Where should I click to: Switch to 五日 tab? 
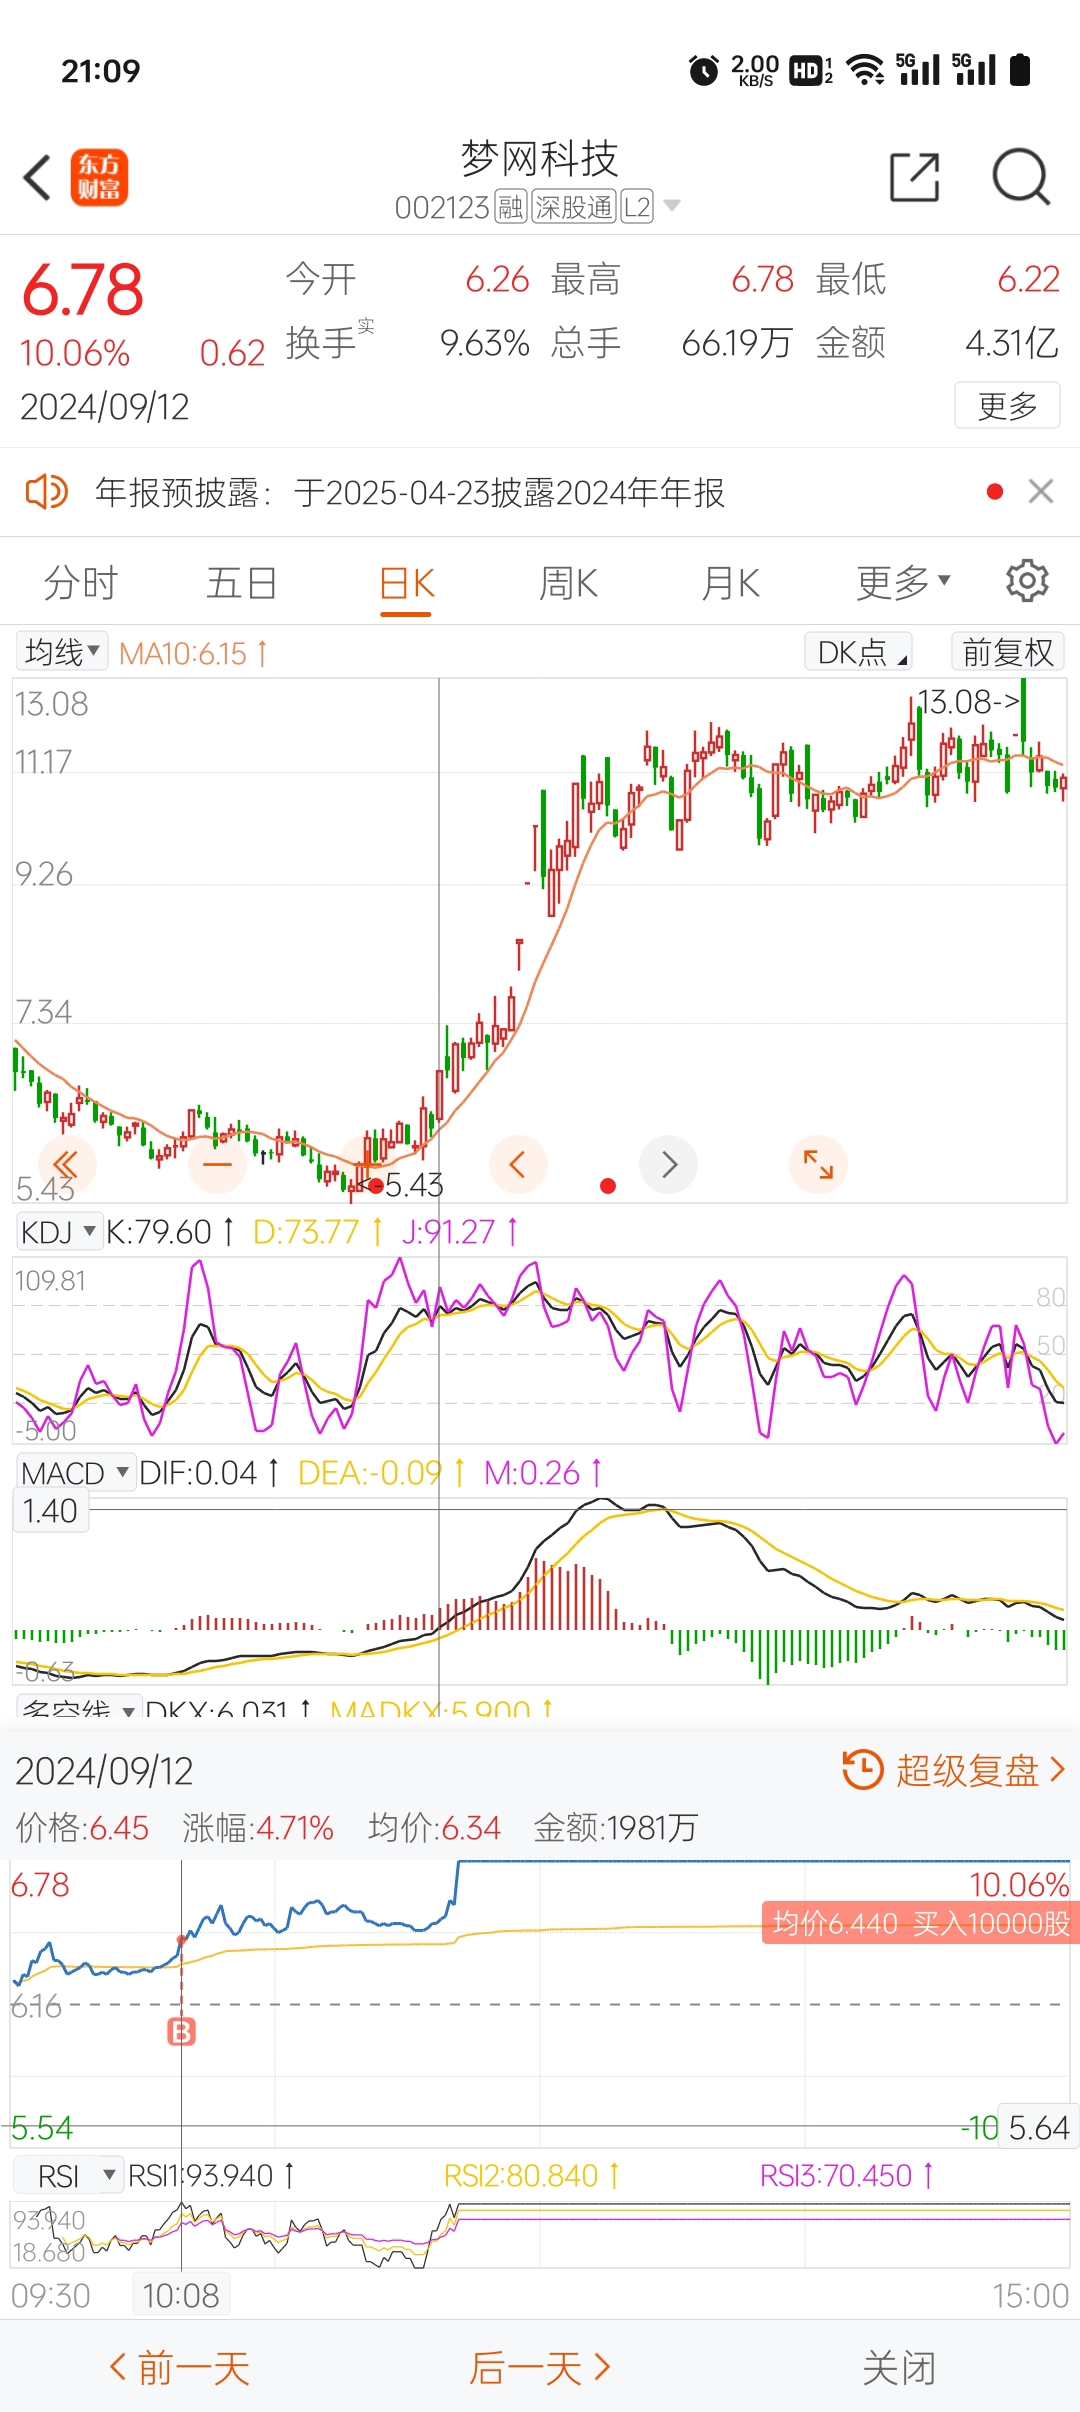(241, 582)
